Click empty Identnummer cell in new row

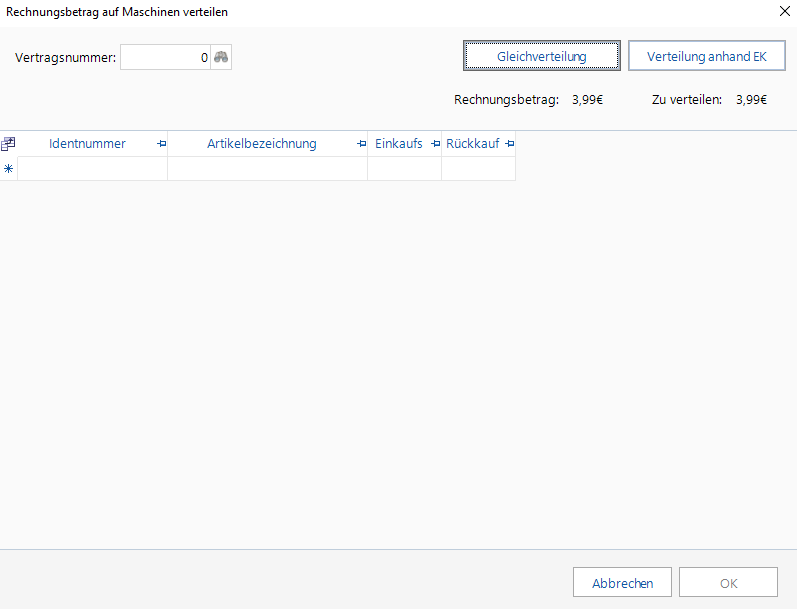tap(92, 169)
